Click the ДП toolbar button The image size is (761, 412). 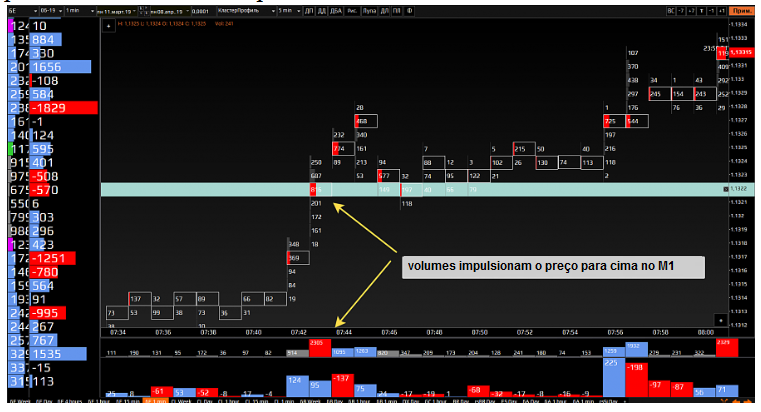click(310, 9)
